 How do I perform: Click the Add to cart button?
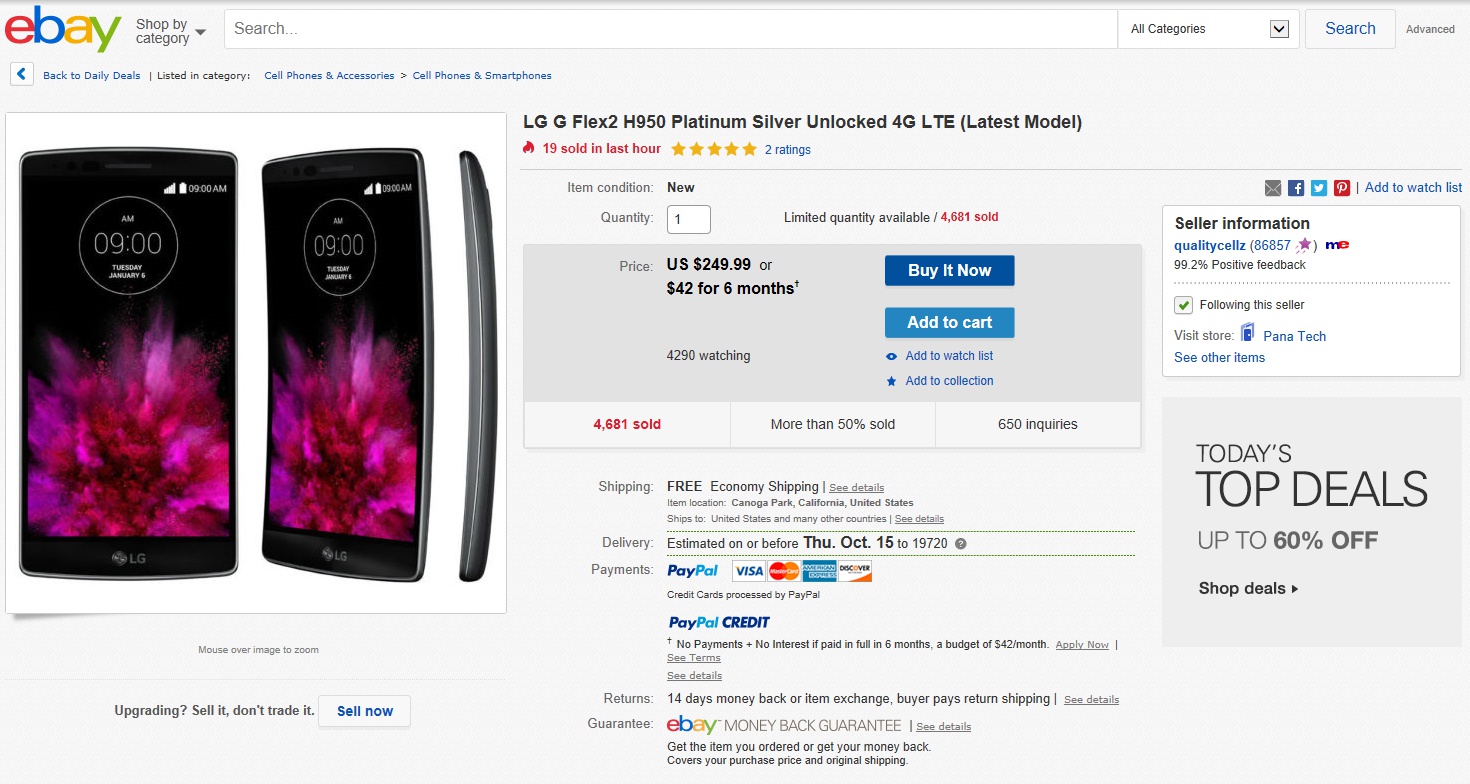[x=949, y=322]
